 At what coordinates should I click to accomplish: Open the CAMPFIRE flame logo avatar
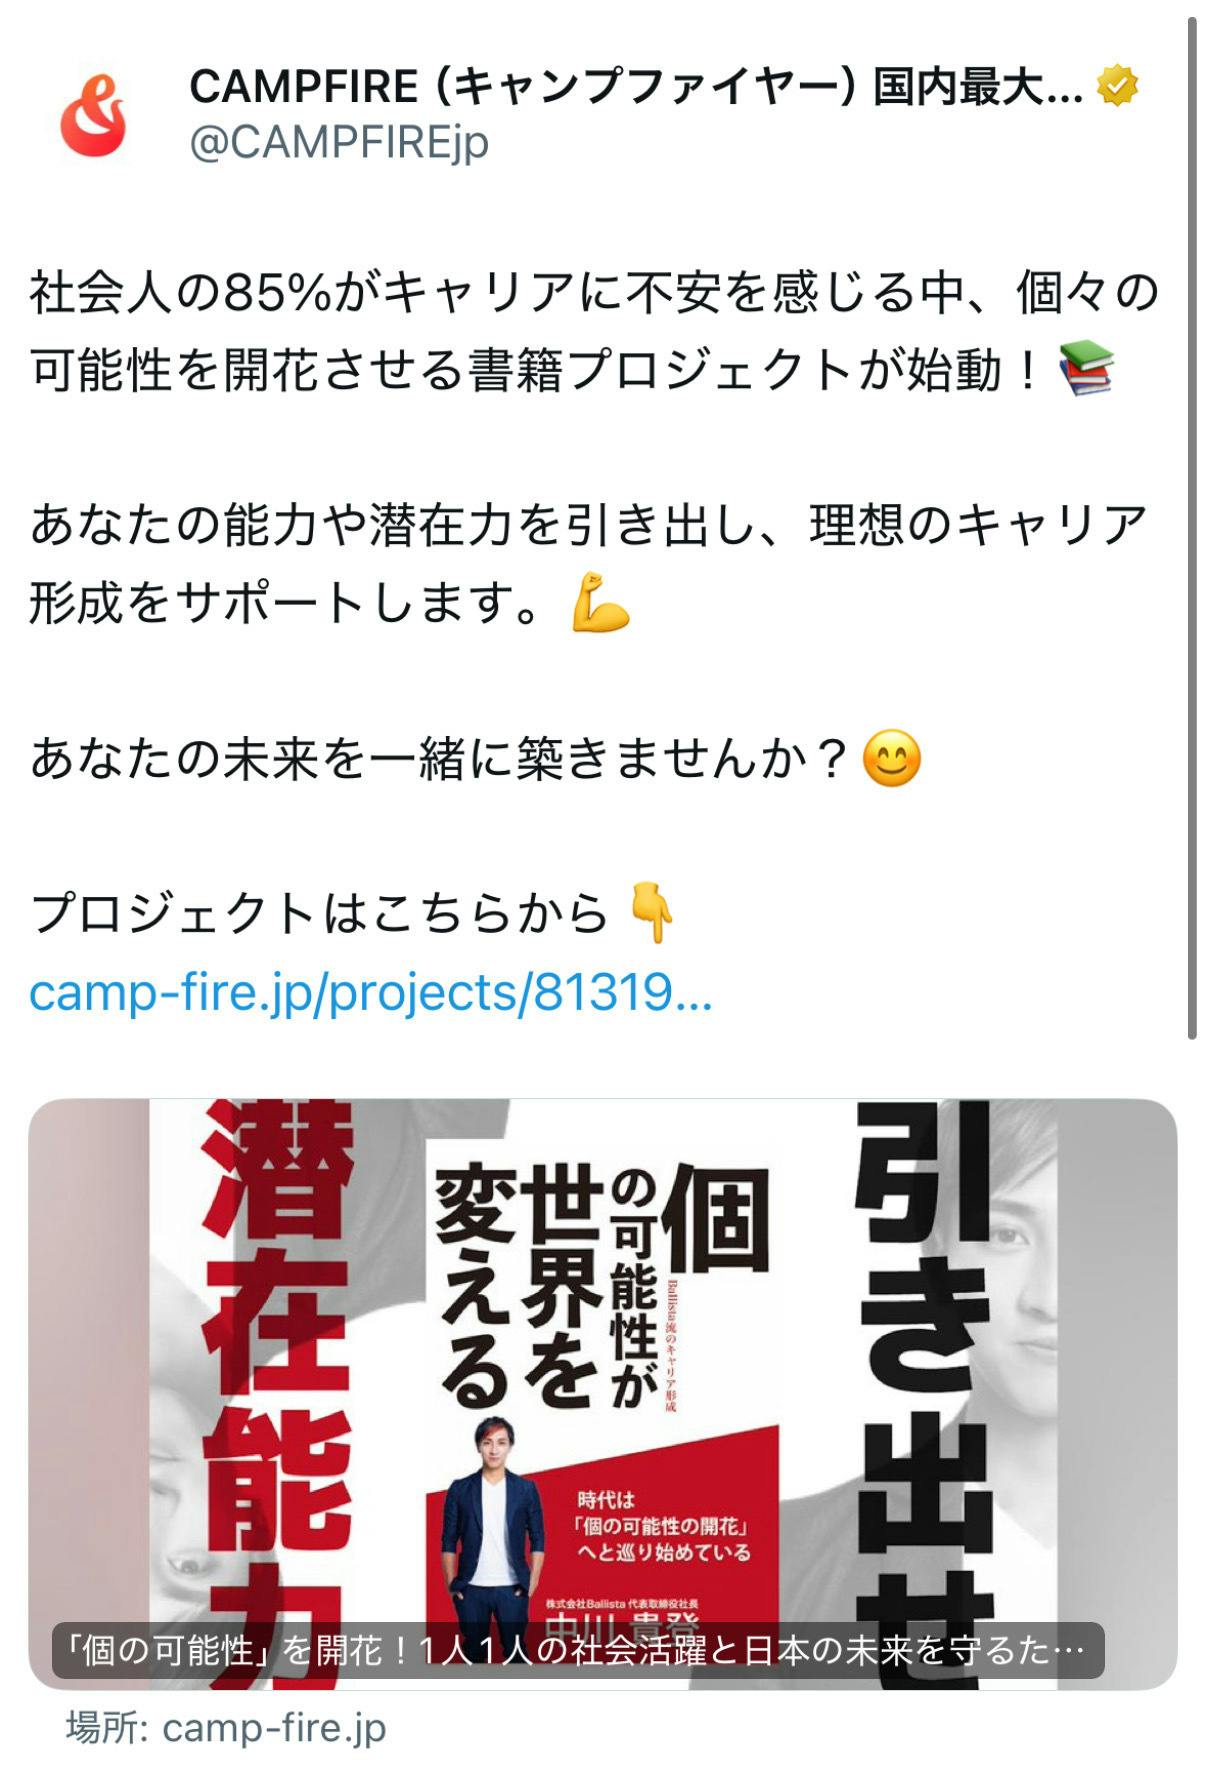pyautogui.click(x=93, y=114)
